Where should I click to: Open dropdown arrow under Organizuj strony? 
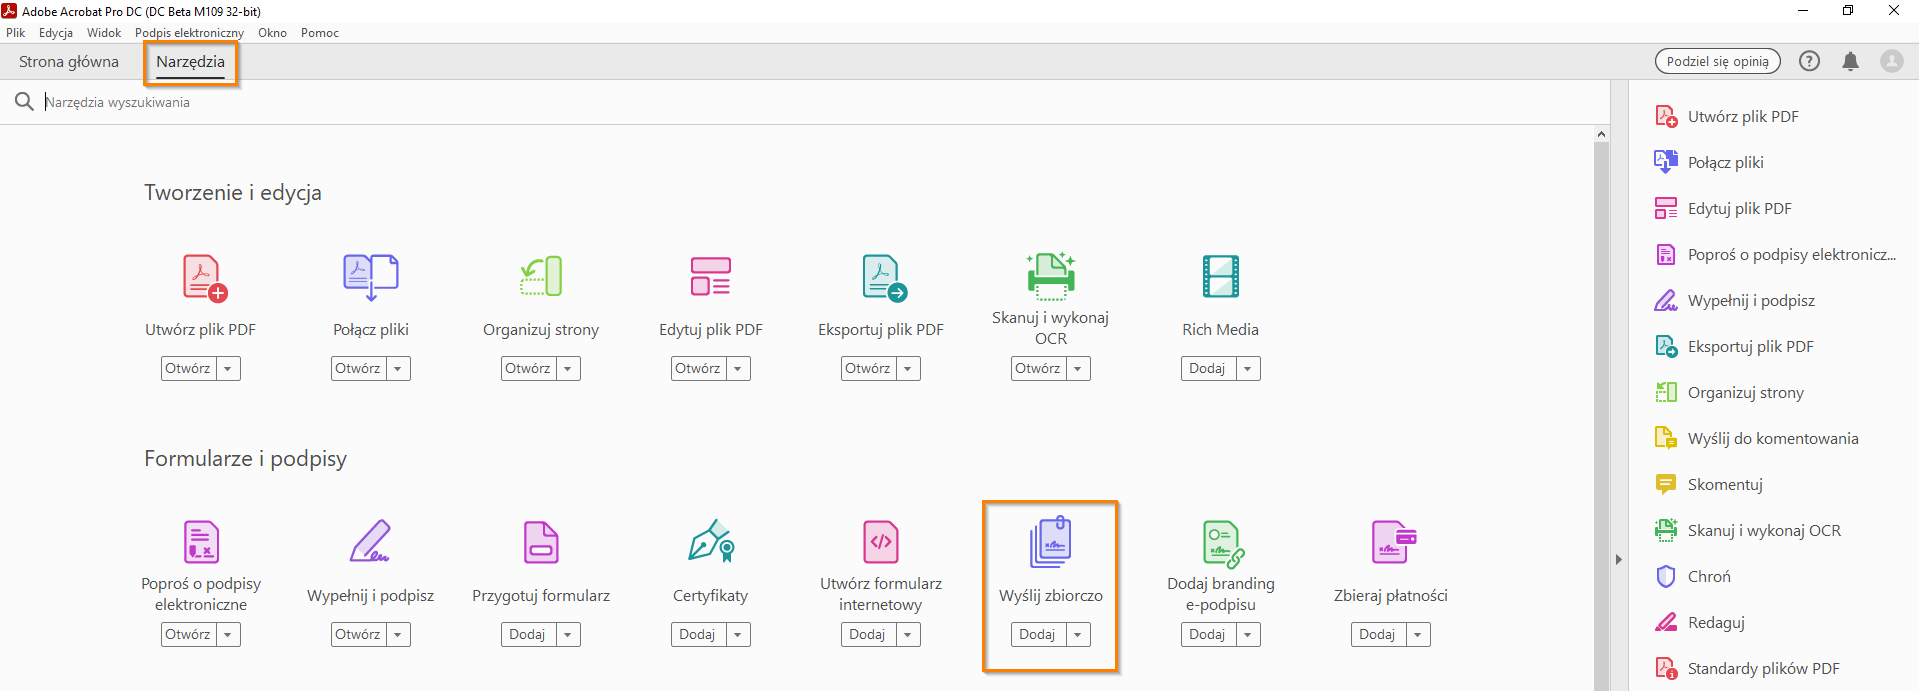pos(568,369)
